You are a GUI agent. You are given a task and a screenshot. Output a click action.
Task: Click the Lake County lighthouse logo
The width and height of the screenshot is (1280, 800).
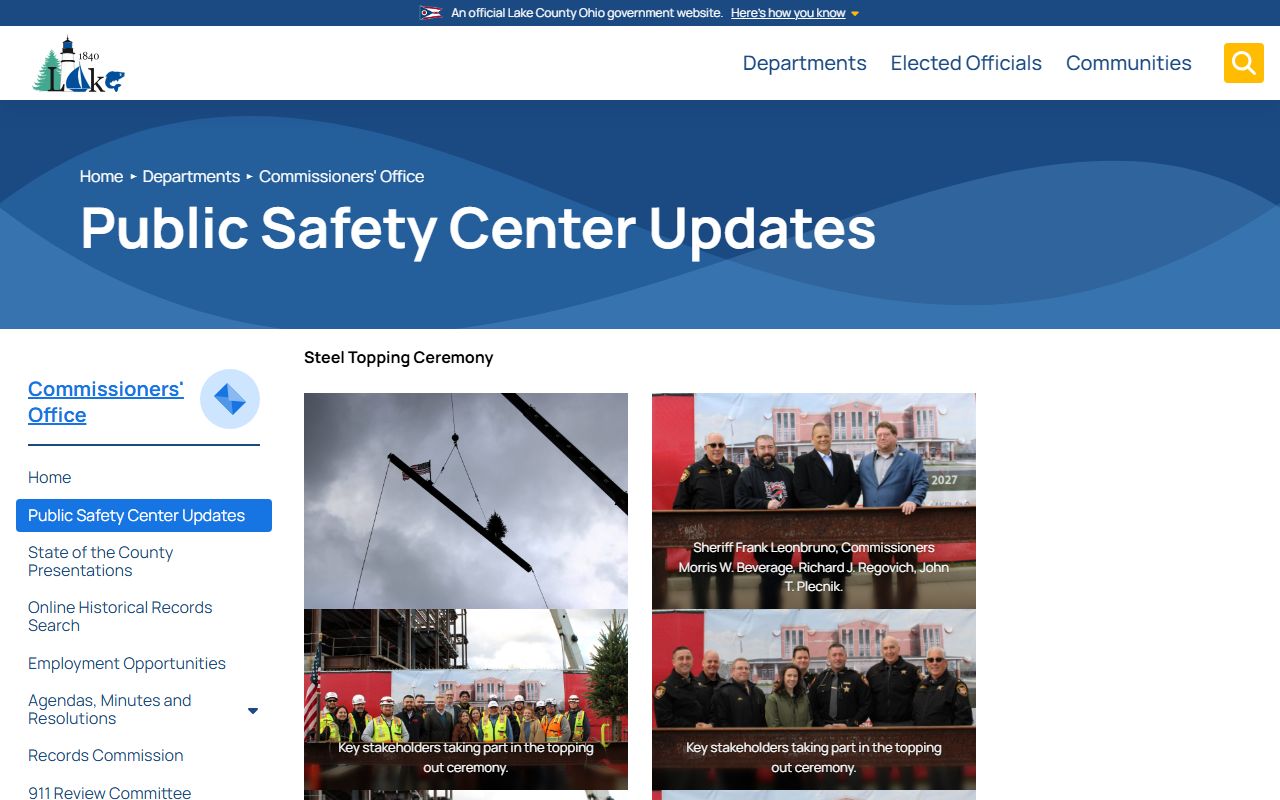pos(78,64)
